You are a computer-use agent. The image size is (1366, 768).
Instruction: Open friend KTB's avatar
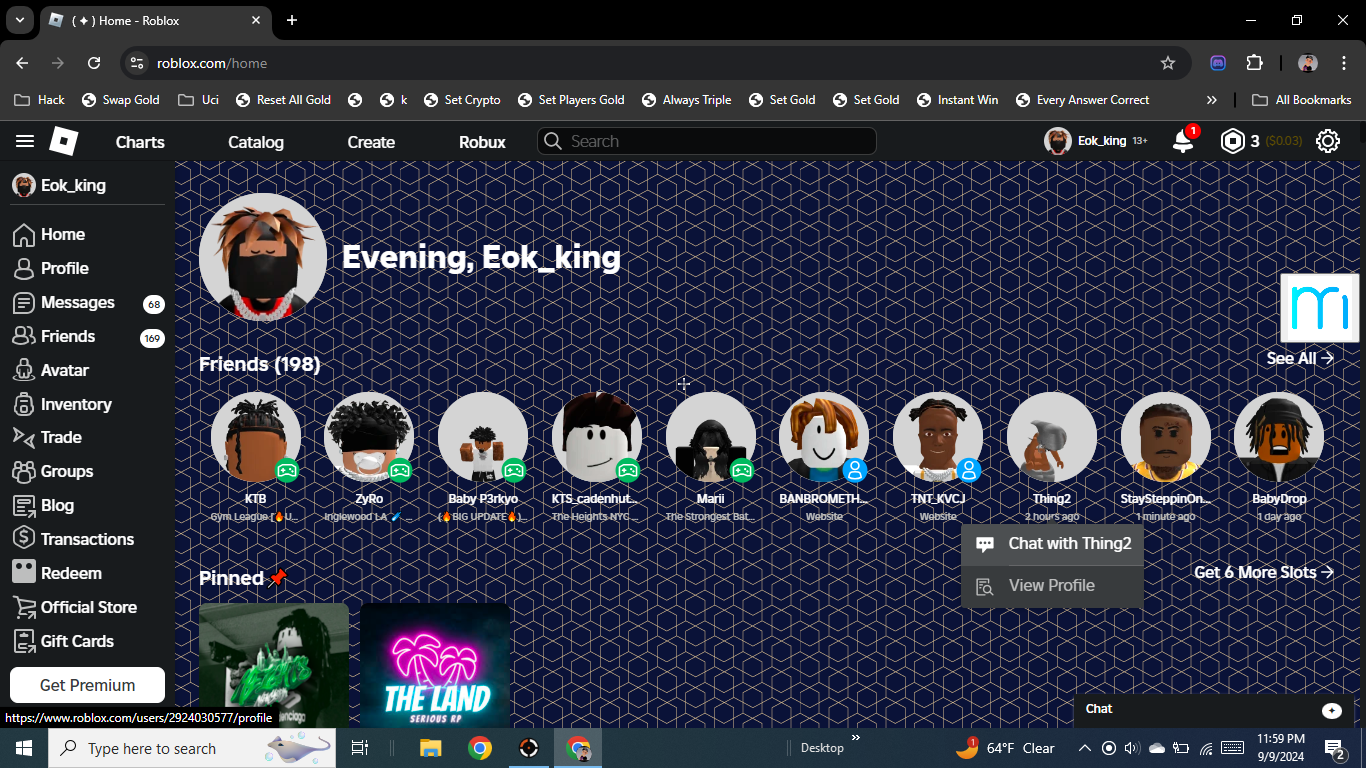[x=256, y=437]
